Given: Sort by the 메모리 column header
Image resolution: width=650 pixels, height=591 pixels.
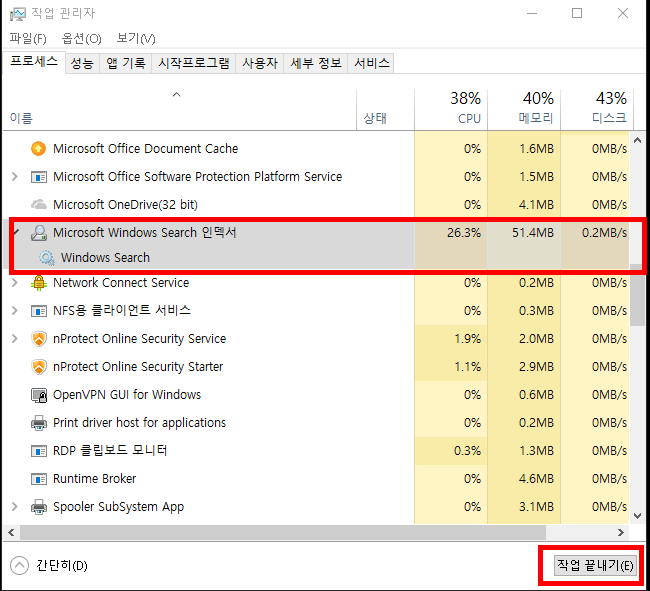Looking at the screenshot, I should pos(524,110).
